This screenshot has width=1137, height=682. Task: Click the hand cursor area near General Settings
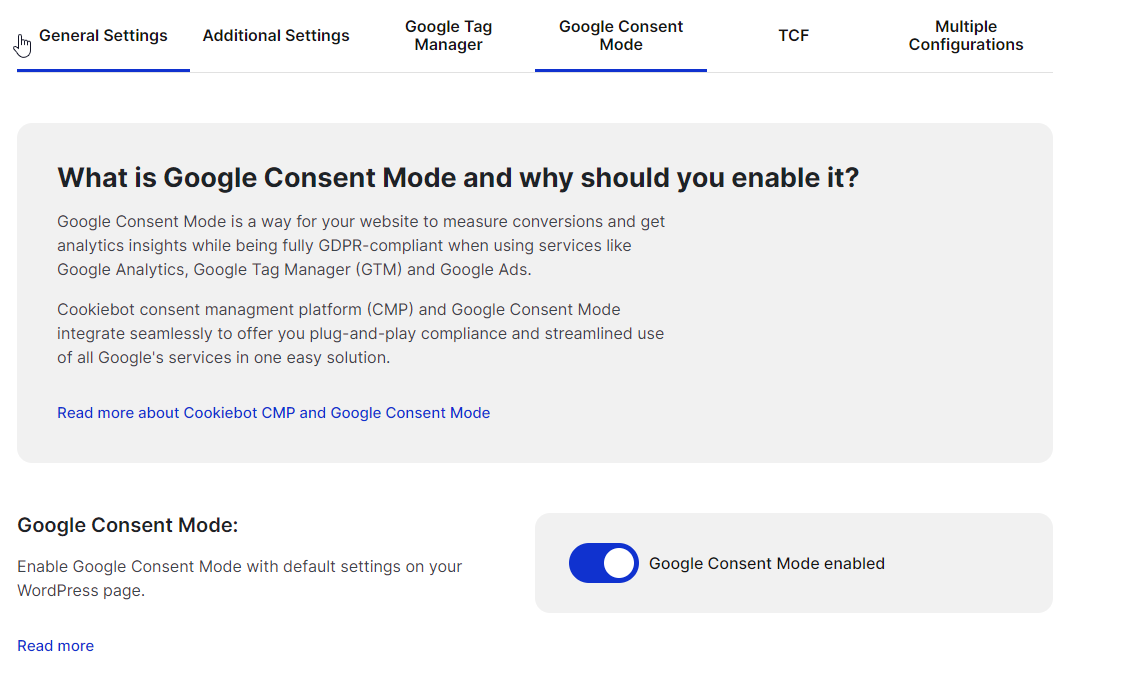(x=23, y=45)
